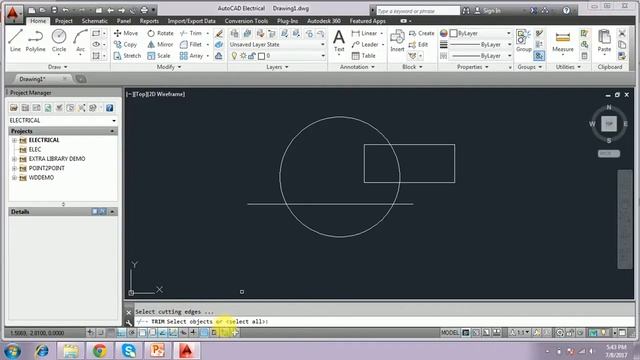This screenshot has width=640, height=360.
Task: Click the Paste button
Action: point(604,41)
